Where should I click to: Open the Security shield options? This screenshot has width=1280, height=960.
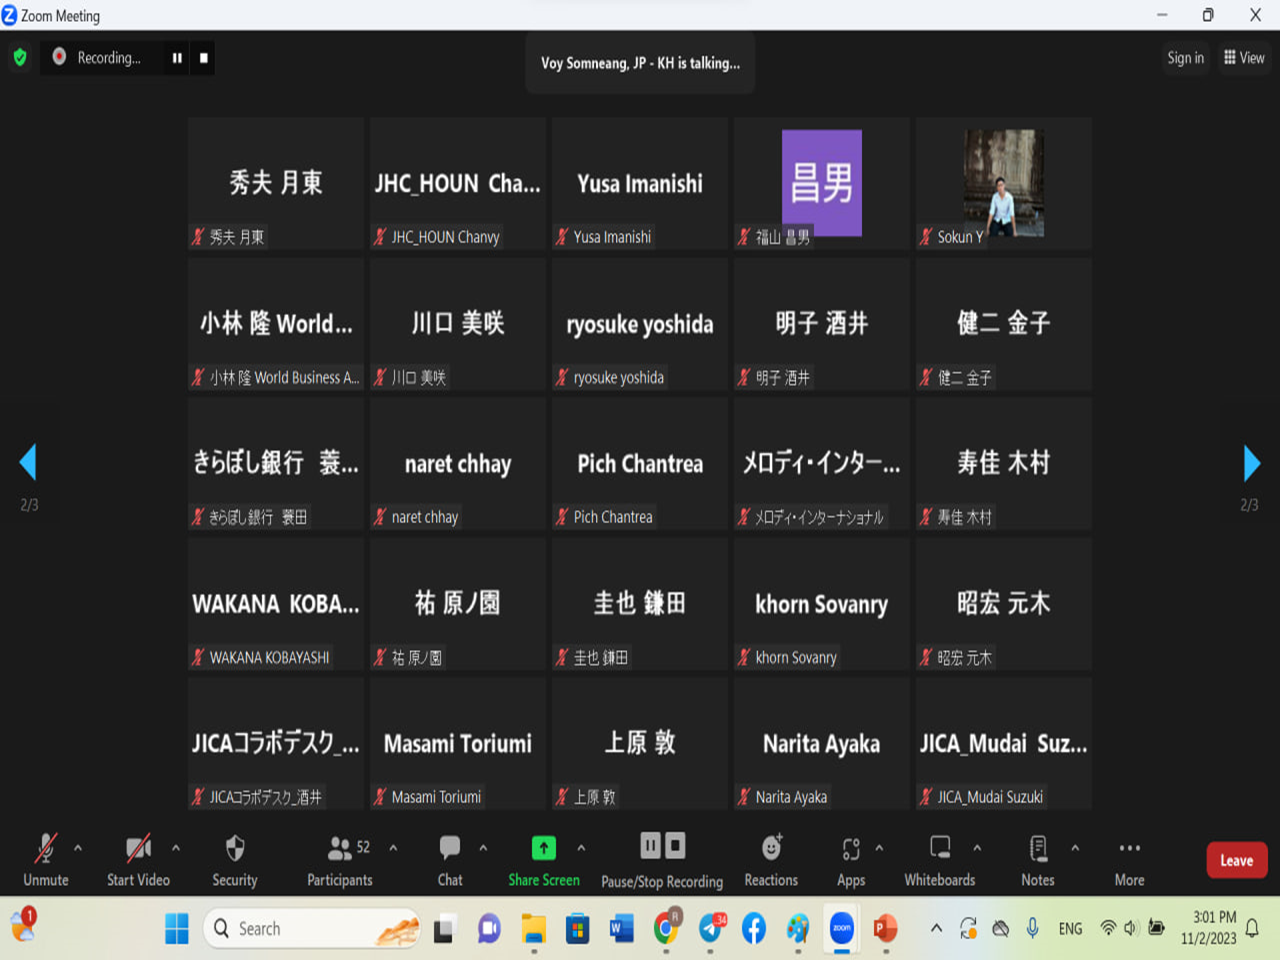[x=235, y=860]
